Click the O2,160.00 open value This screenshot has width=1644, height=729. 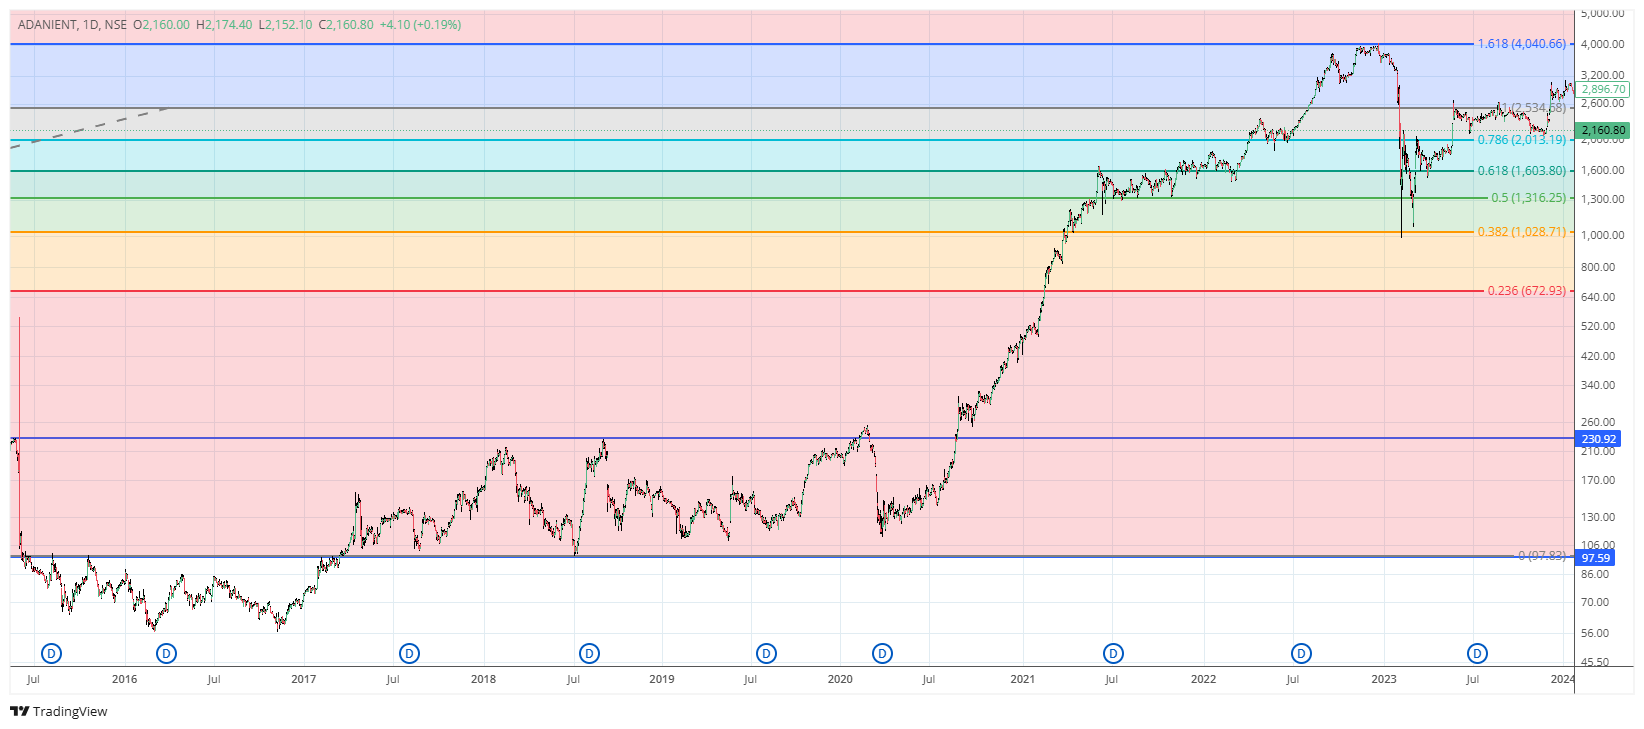pyautogui.click(x=161, y=25)
